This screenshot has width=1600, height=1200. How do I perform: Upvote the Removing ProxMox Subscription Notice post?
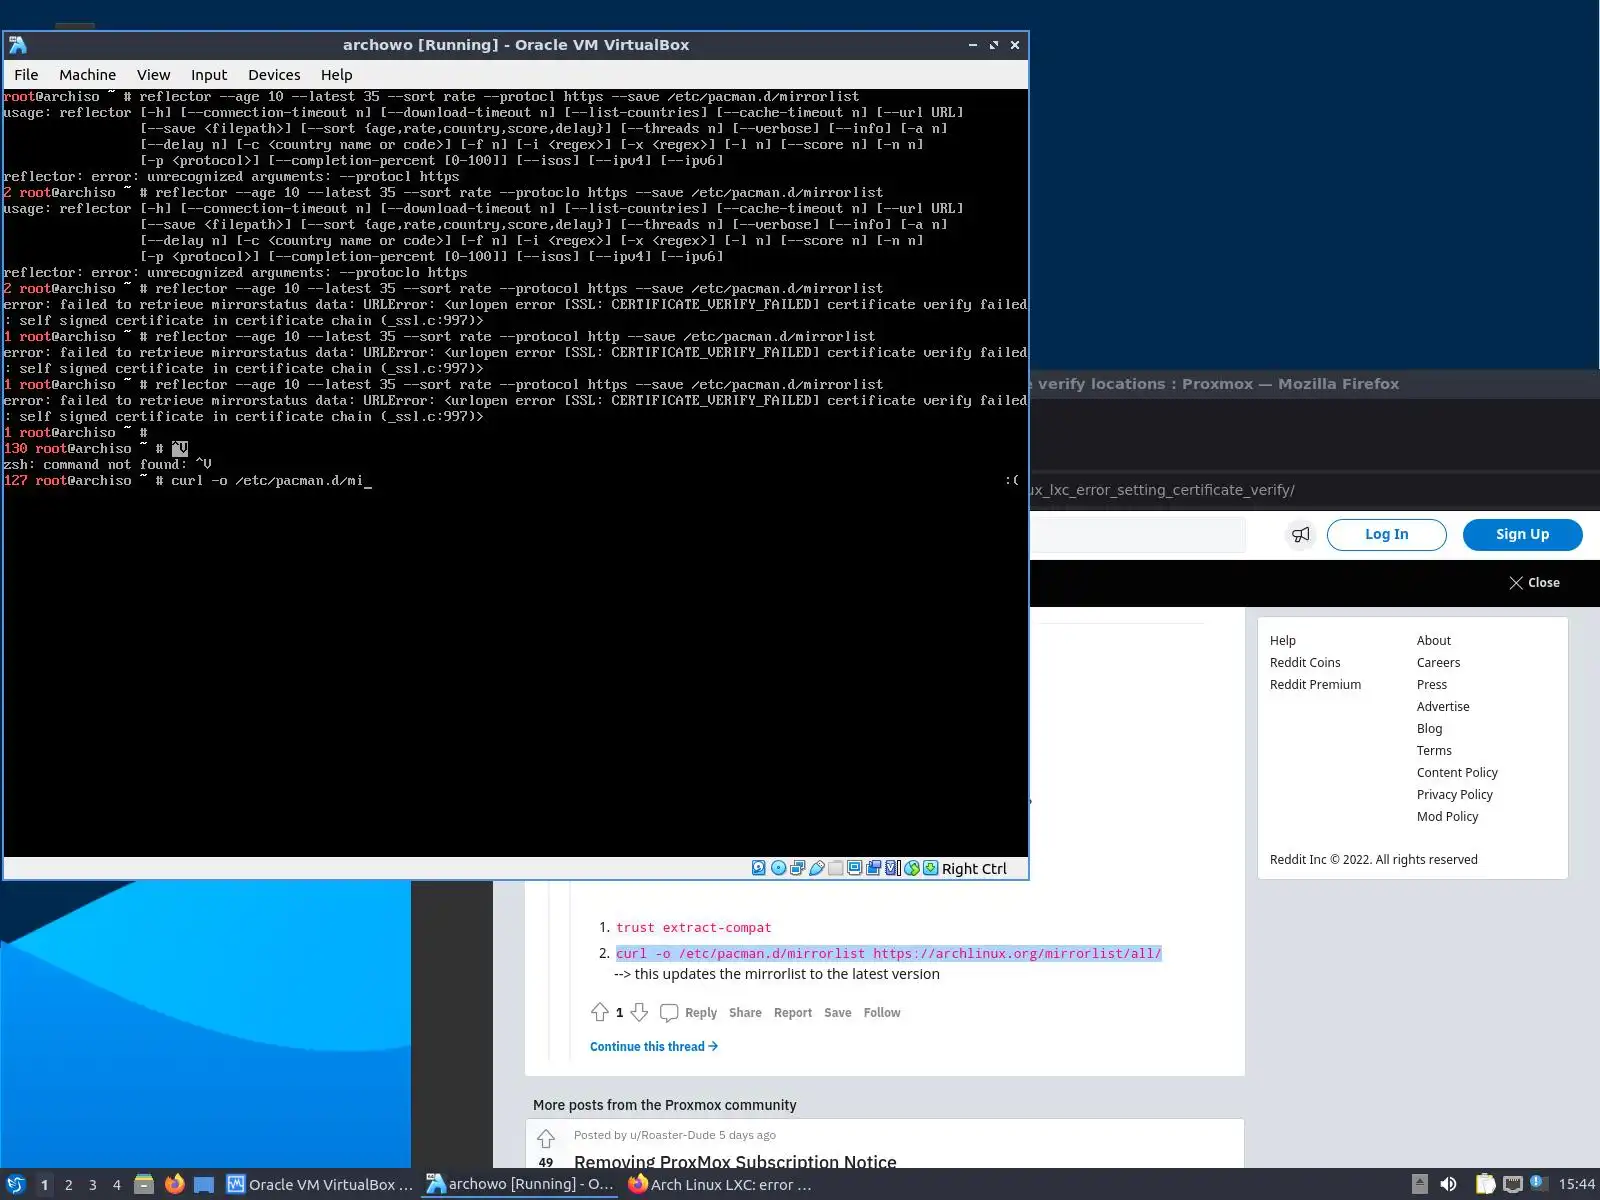546,1138
